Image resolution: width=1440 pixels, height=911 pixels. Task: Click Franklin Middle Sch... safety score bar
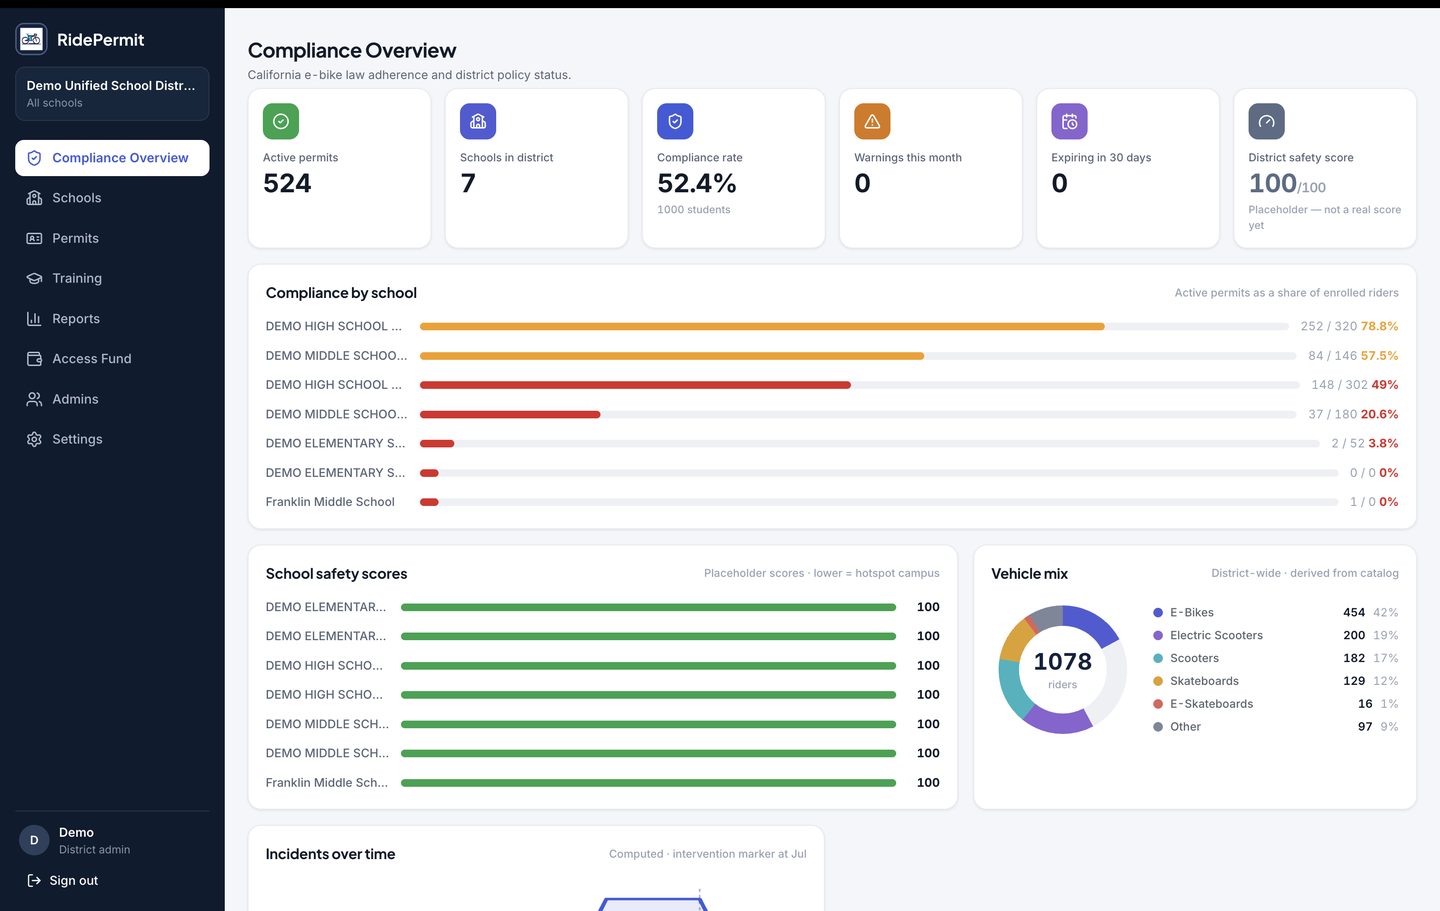click(648, 783)
